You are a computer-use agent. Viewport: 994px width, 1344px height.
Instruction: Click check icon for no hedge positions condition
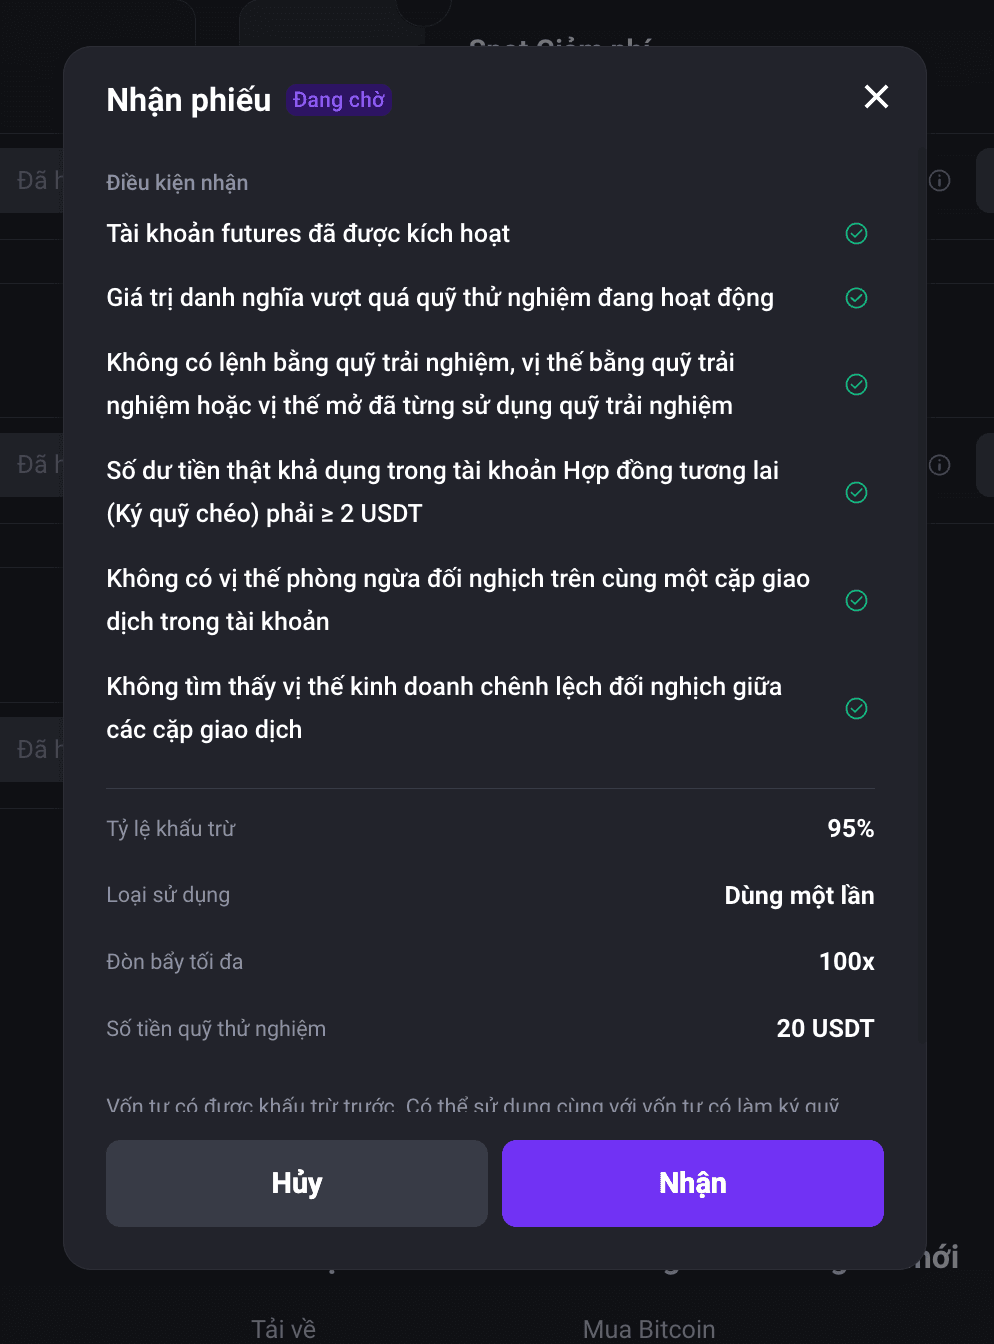857,600
